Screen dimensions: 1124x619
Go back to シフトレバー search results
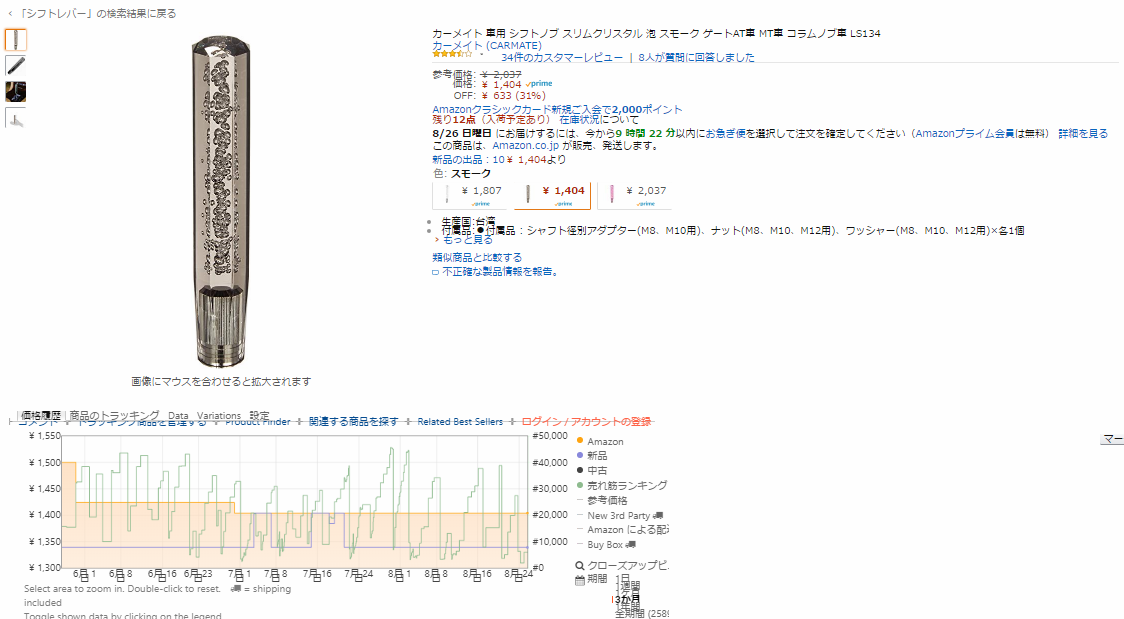click(96, 13)
